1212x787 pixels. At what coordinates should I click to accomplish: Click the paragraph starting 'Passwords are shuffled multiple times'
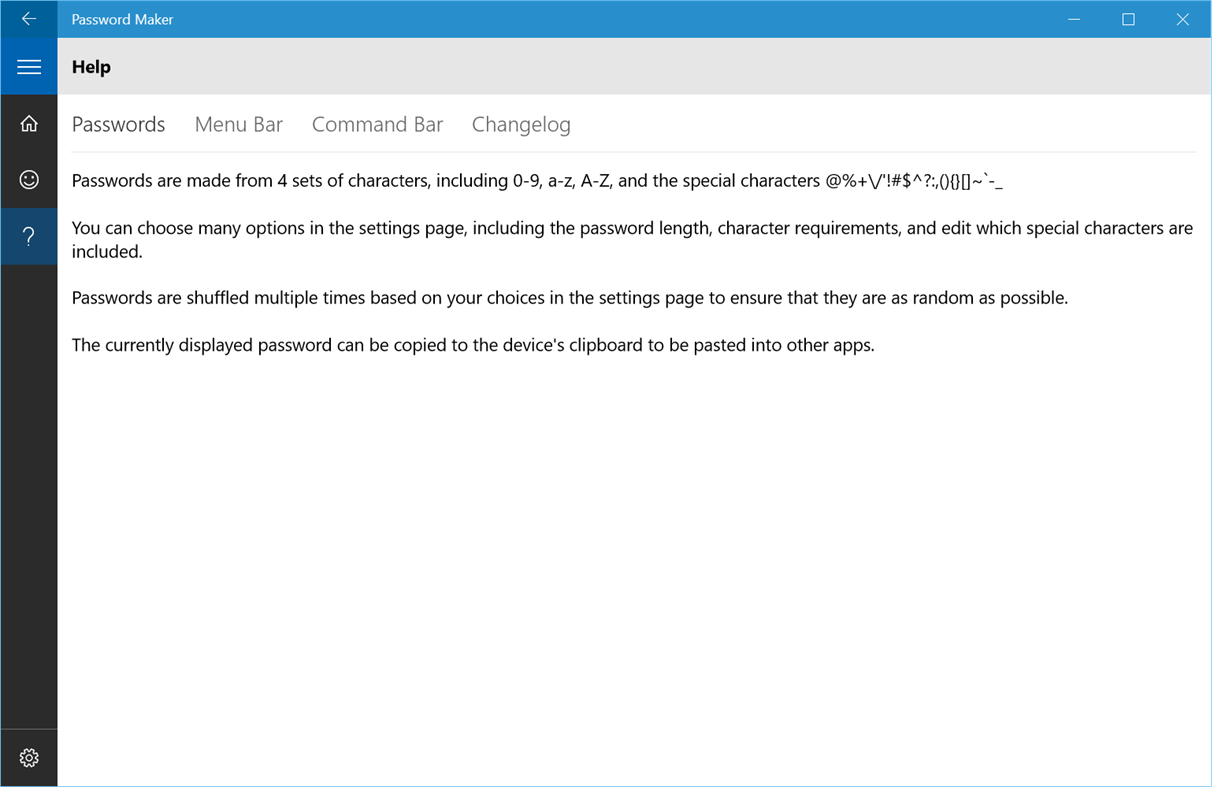coord(570,298)
